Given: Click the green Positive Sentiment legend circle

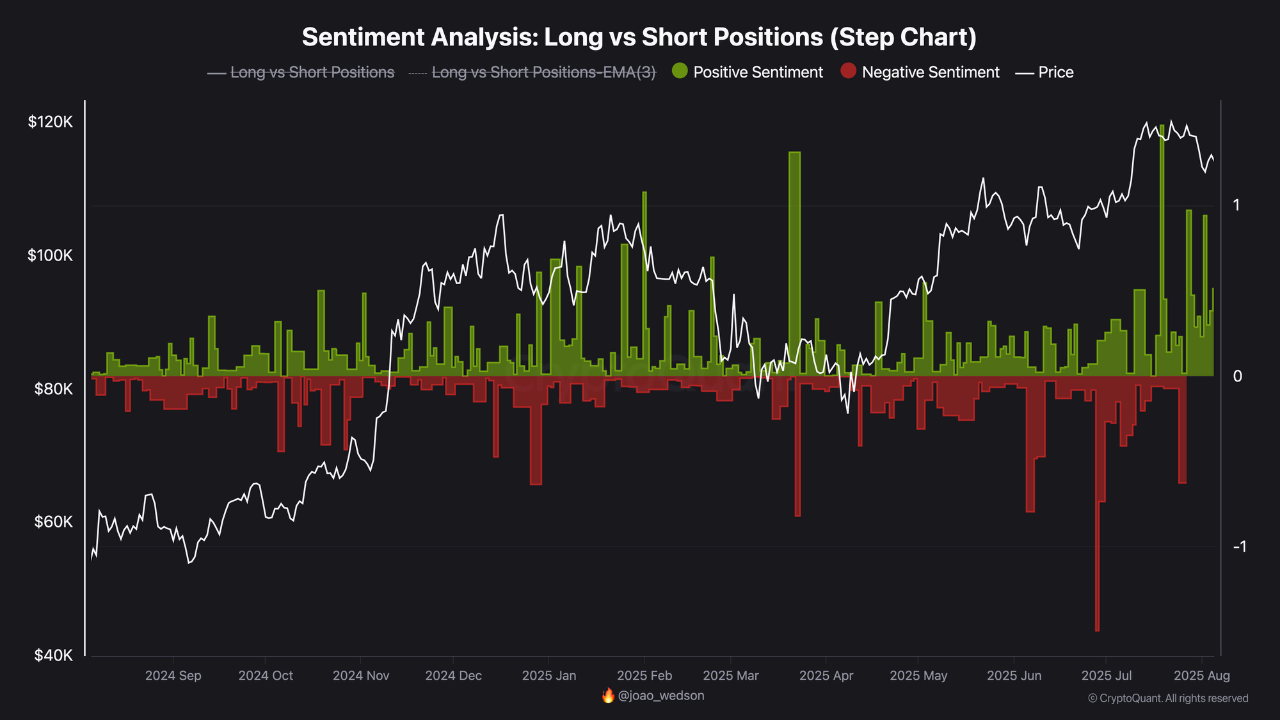Looking at the screenshot, I should [680, 72].
